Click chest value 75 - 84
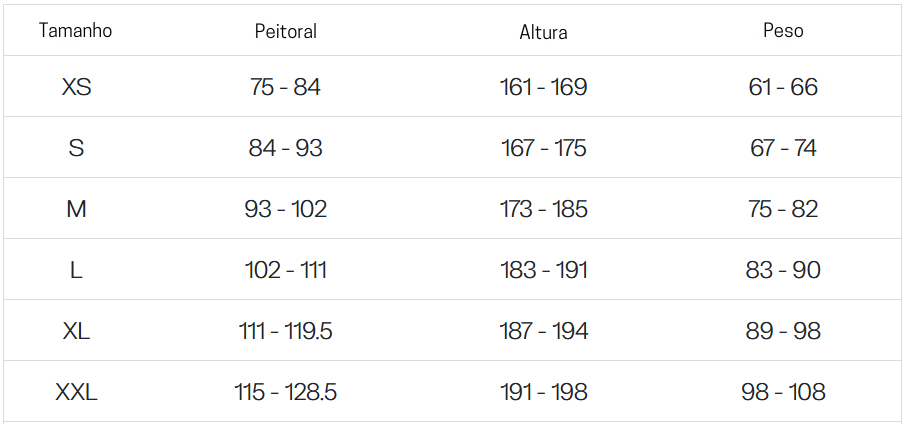This screenshot has height=424, width=905. point(286,87)
